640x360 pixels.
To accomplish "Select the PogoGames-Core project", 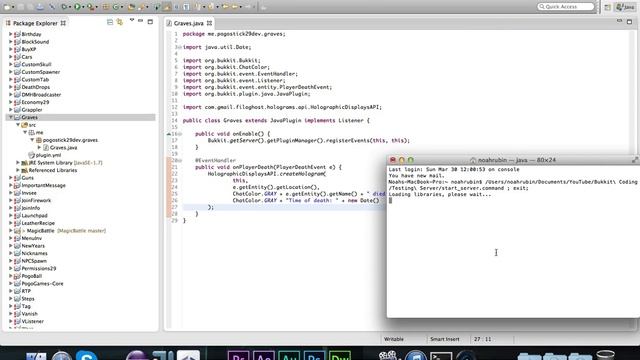I will tap(42, 284).
